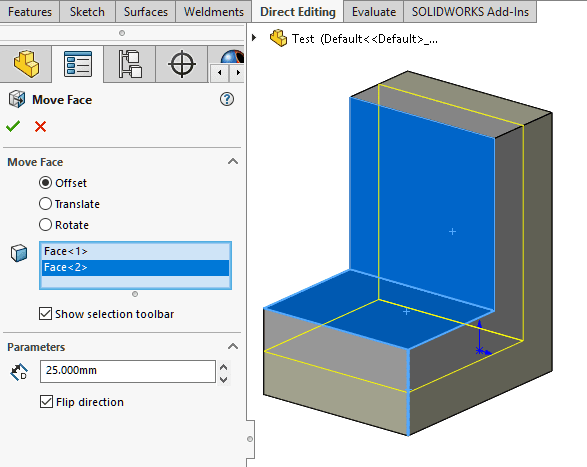Switch to the Evaluate tab

pos(374,12)
